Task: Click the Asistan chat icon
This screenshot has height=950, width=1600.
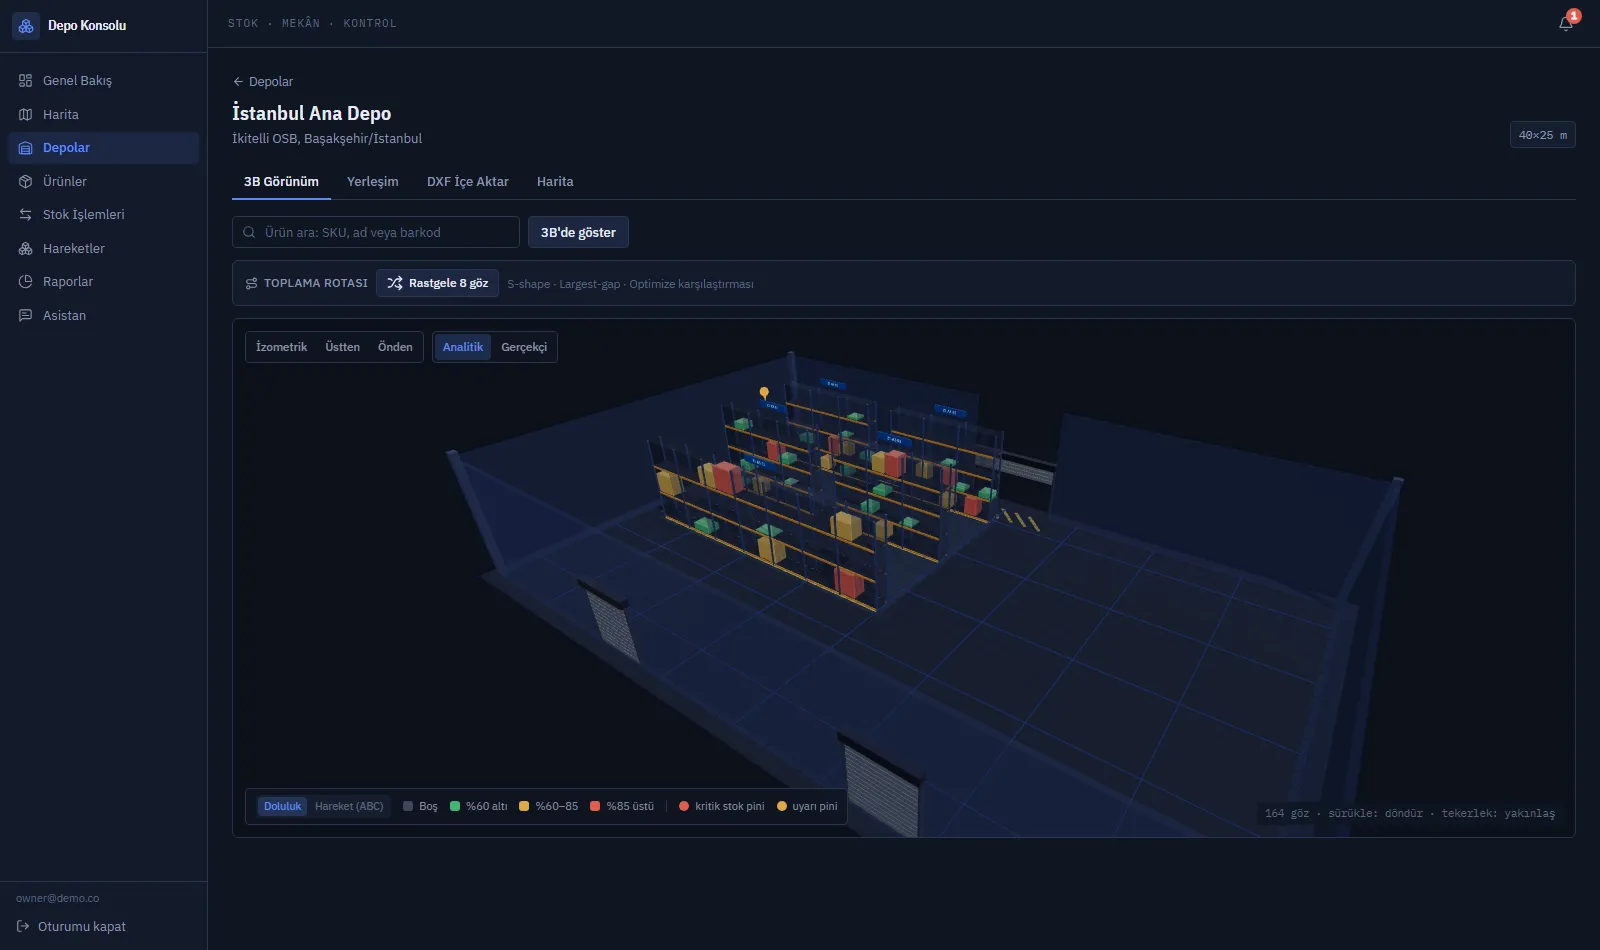Action: click(26, 315)
